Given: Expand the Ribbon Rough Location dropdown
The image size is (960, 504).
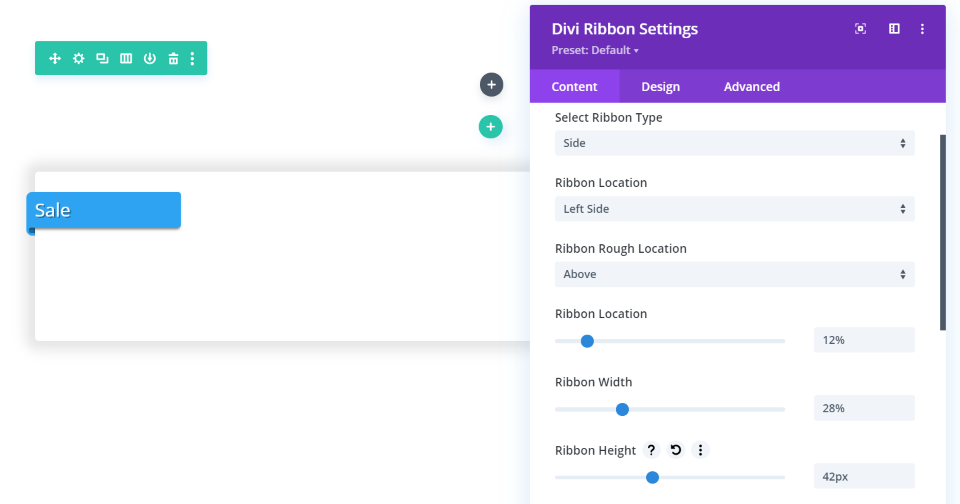Looking at the screenshot, I should pos(734,274).
